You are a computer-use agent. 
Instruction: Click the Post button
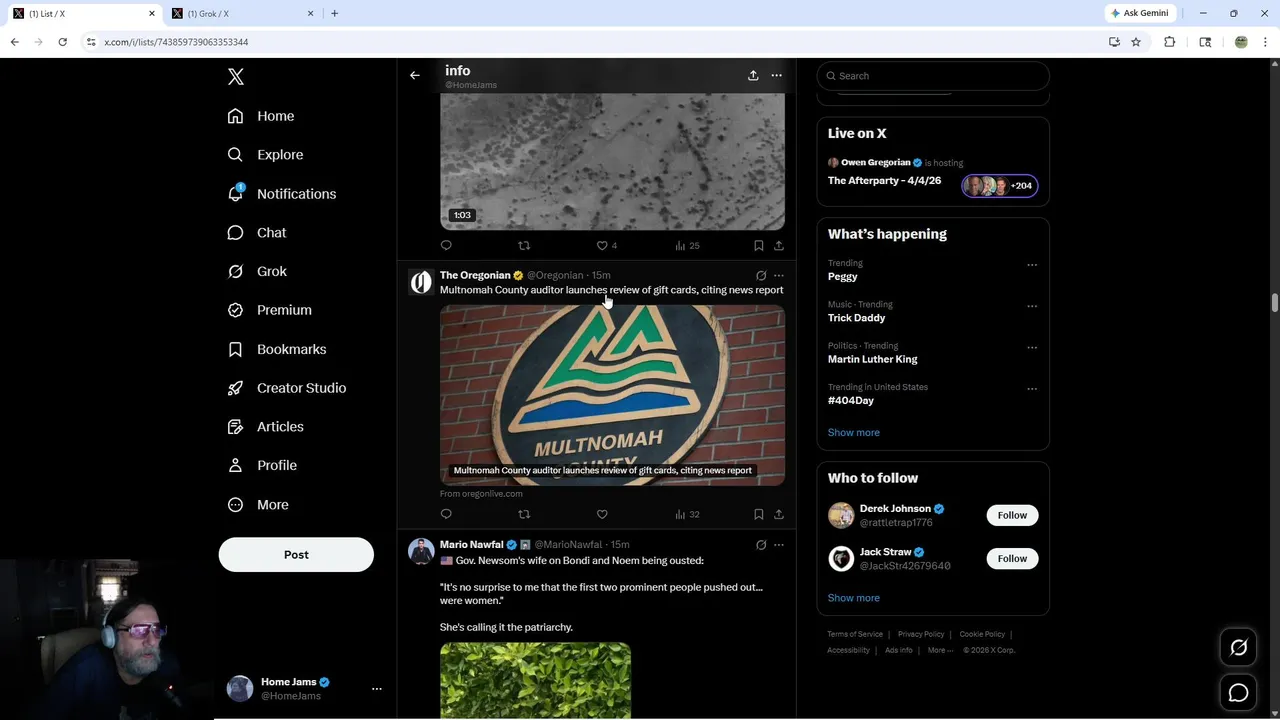pos(296,555)
